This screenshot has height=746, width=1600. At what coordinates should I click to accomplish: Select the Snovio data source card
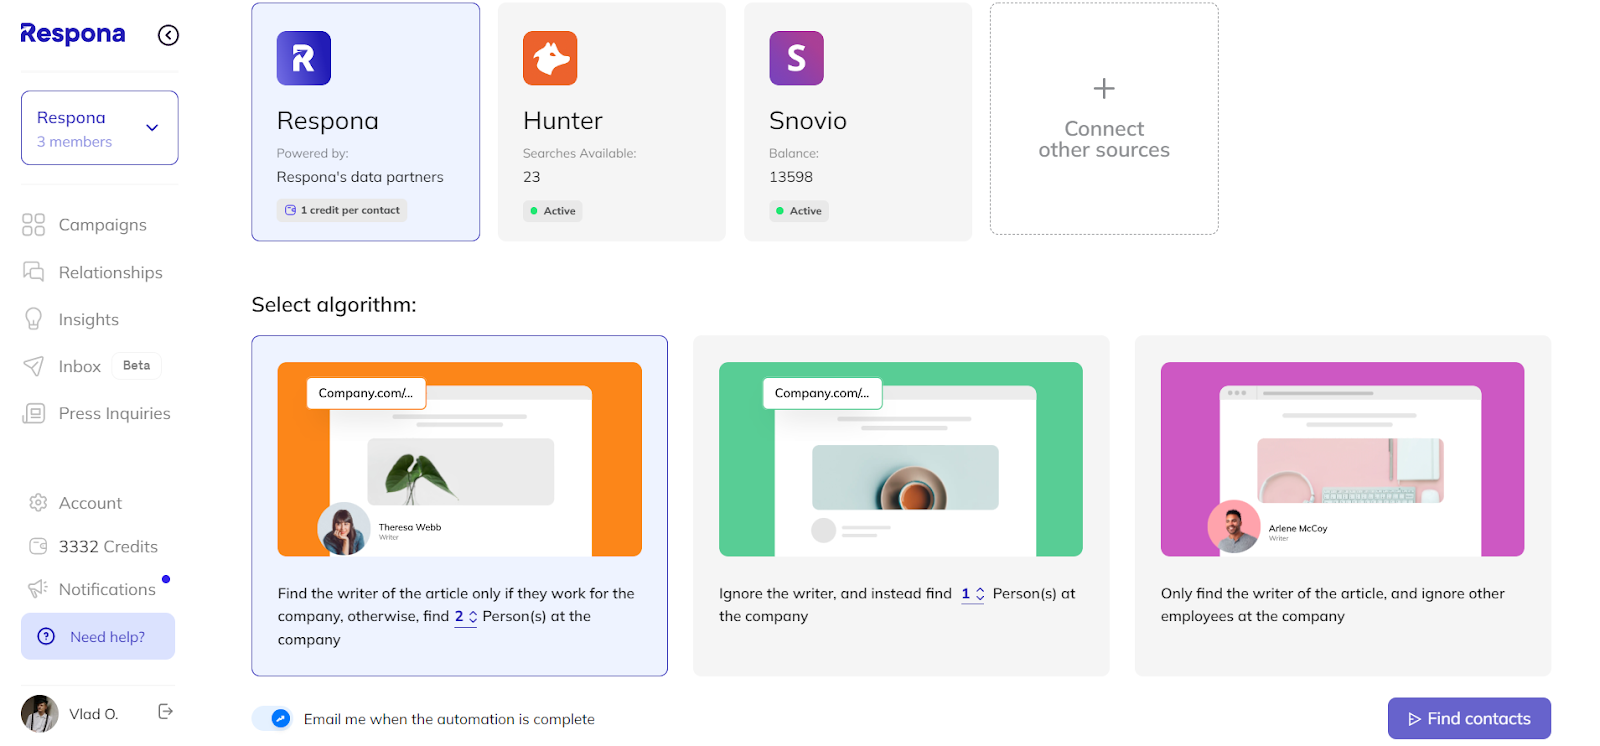click(x=858, y=122)
